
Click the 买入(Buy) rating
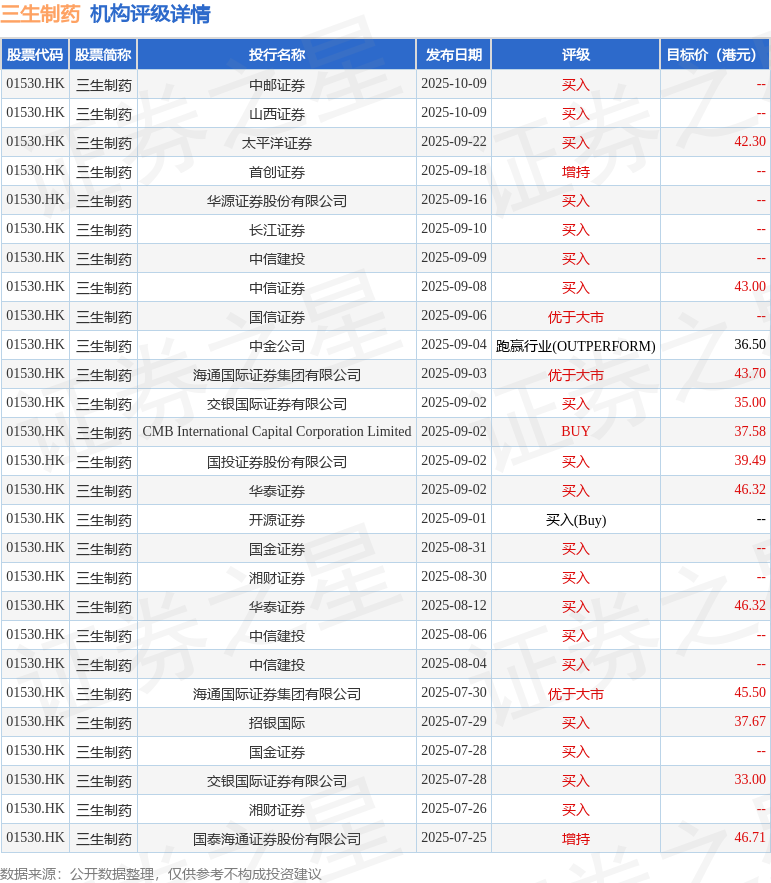(x=576, y=520)
